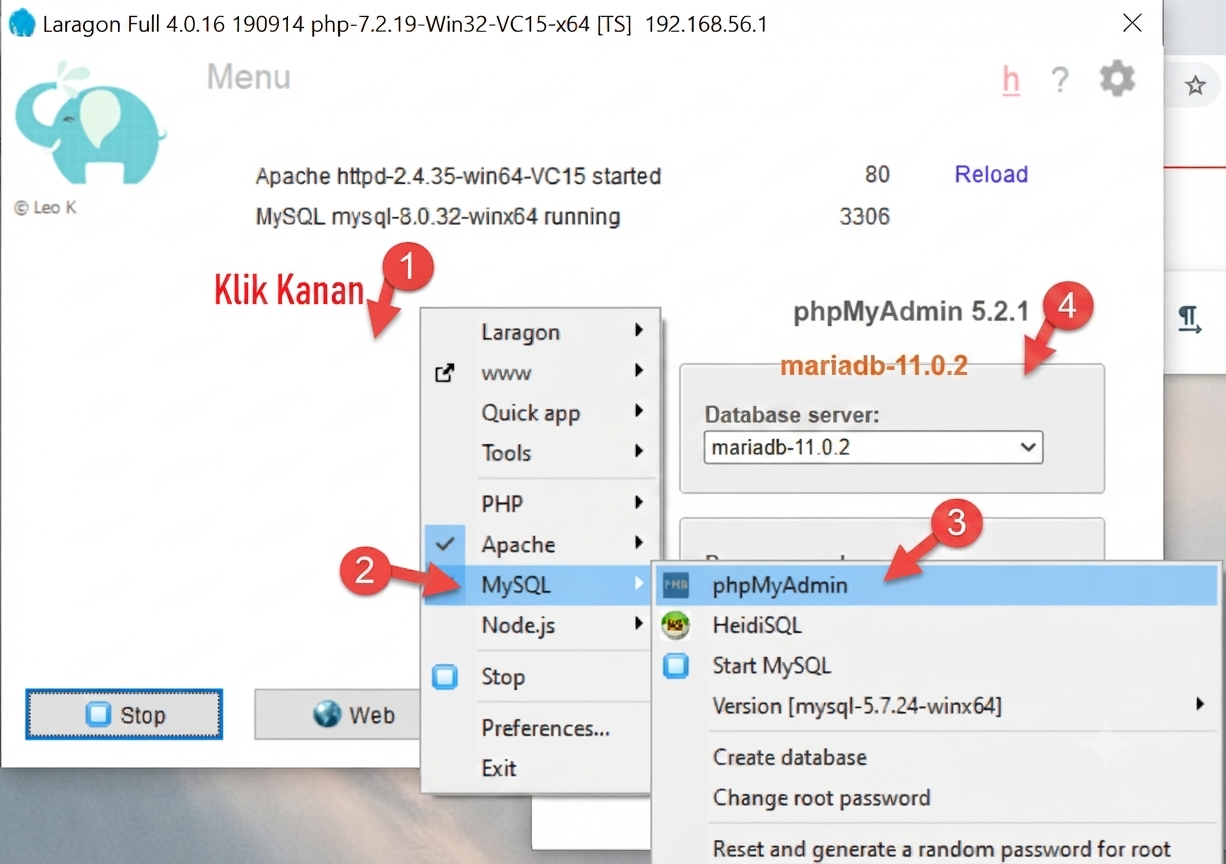Click the 'Apache httpd-2.4.35-win64-VC15 started' text
1226x864 pixels.
coord(458,176)
